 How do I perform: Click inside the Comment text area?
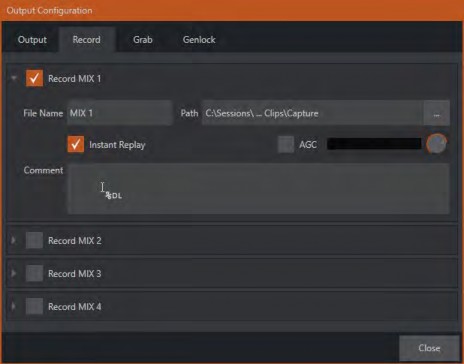[x=258, y=189]
